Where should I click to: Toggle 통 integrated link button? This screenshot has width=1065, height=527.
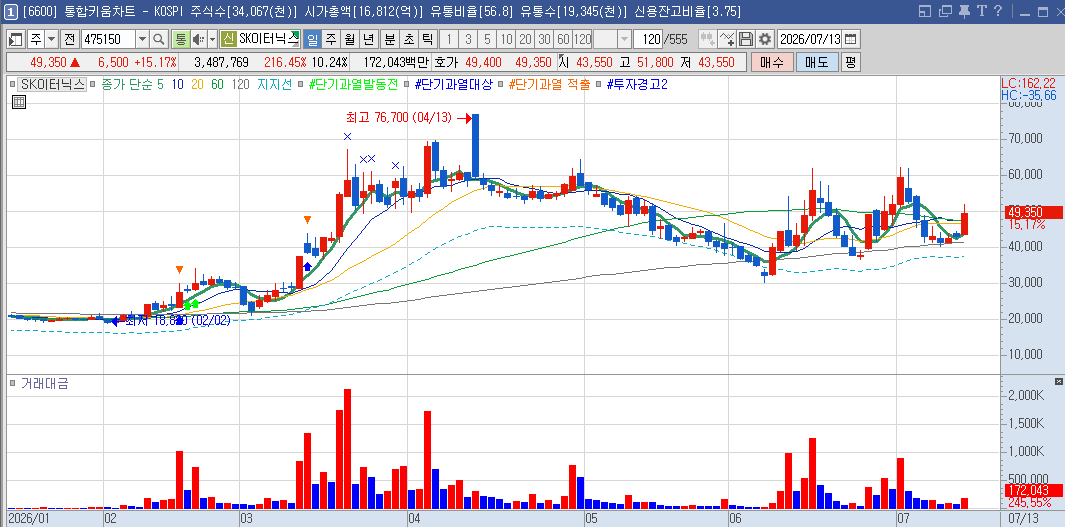(181, 39)
